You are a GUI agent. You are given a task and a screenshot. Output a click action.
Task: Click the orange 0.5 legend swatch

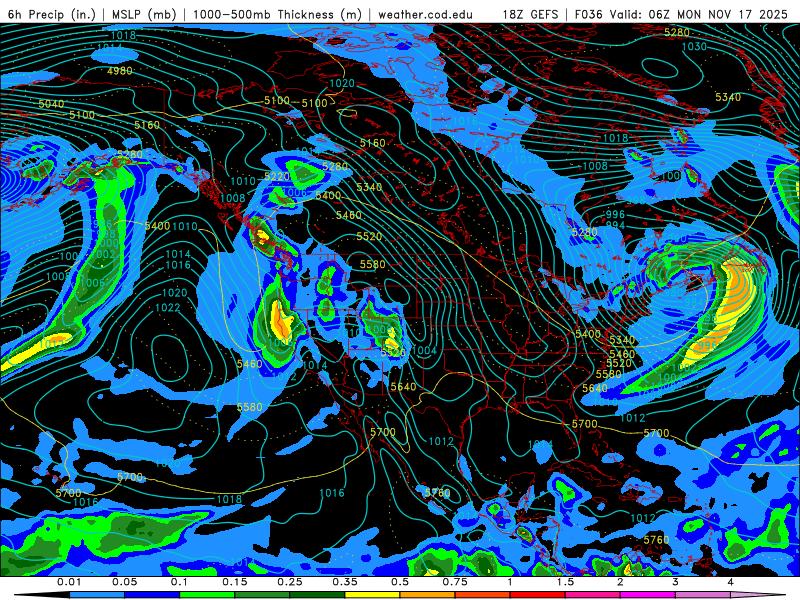pyautogui.click(x=428, y=595)
